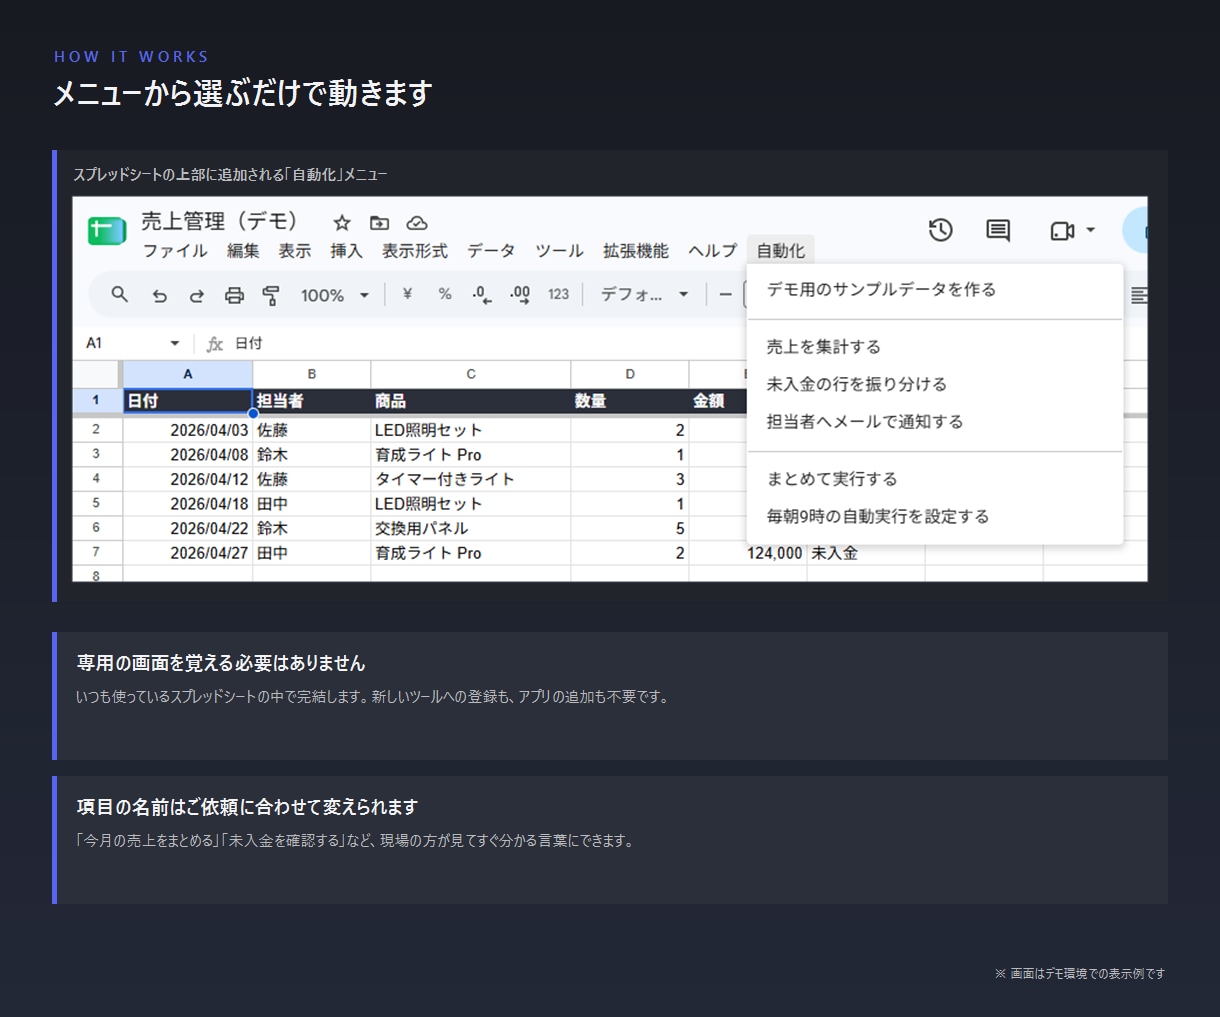This screenshot has height=1017, width=1220.
Task: Open the ファイル menu
Action: tap(175, 251)
